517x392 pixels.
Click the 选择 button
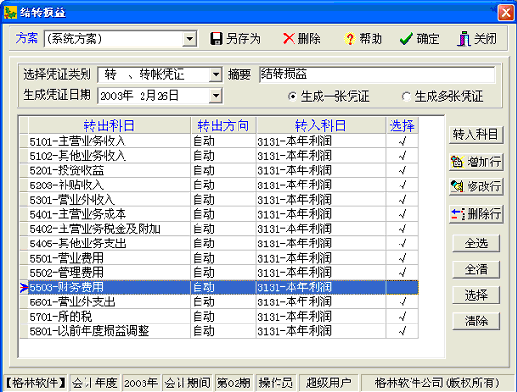coord(476,295)
